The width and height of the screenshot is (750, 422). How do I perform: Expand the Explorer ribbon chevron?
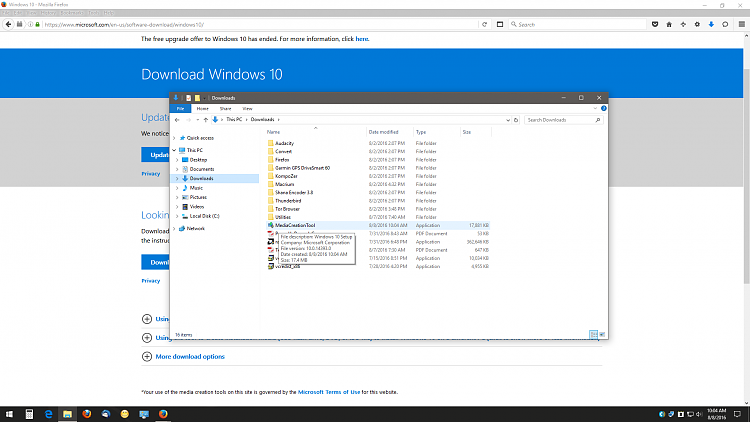coord(595,109)
